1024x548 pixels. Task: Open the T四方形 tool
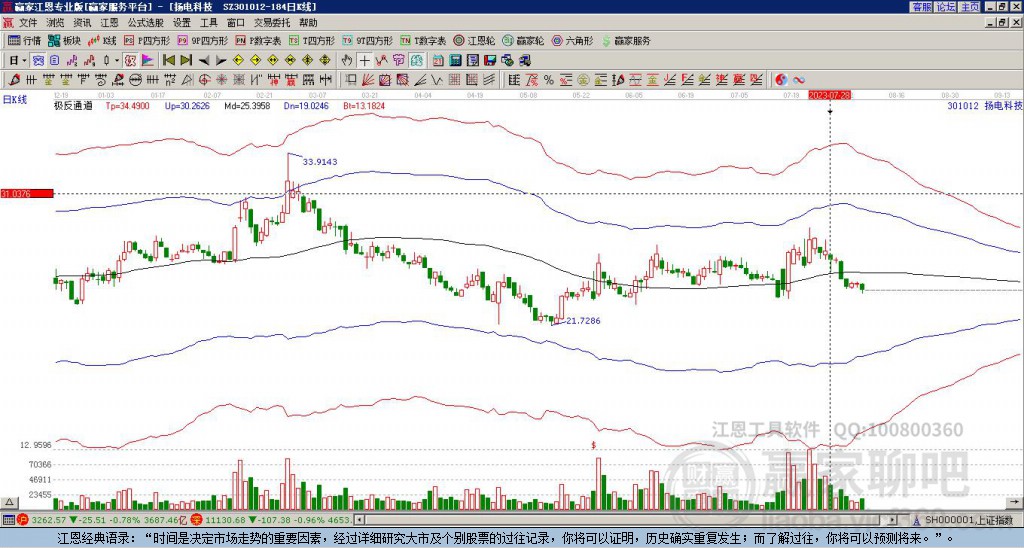312,40
